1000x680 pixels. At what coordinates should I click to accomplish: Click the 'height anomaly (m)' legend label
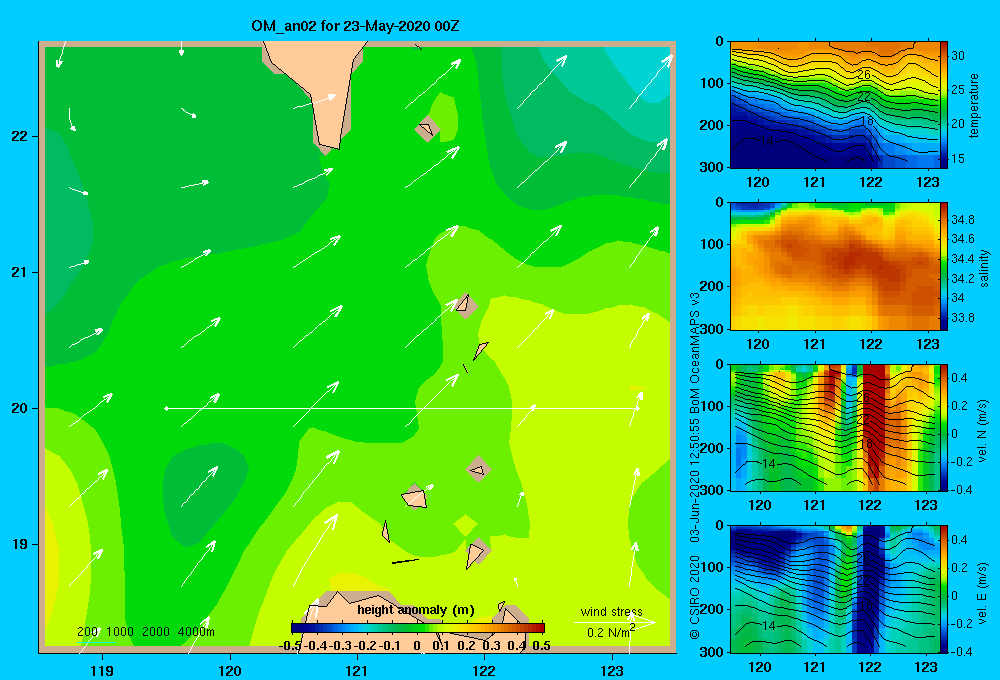tap(416, 610)
